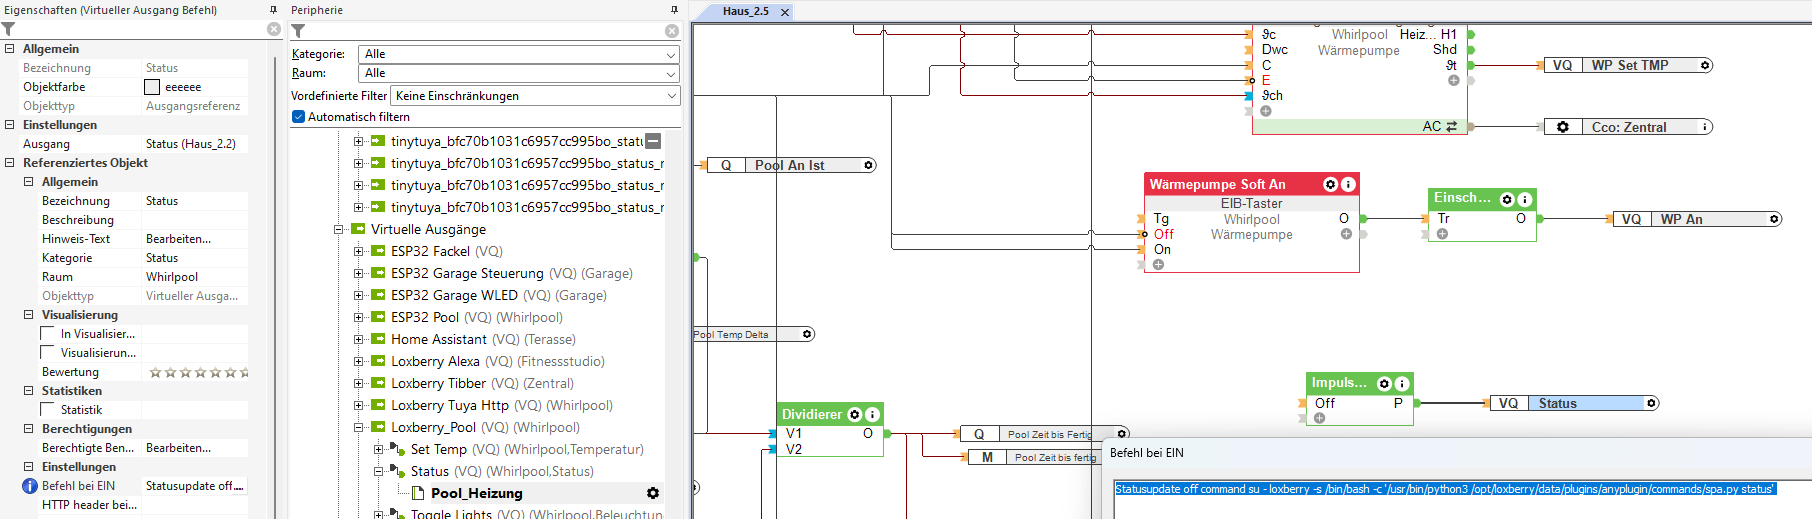Click Bearbeiten next to Hinweis-Text
Screen dimensions: 1812x519
pos(178,239)
